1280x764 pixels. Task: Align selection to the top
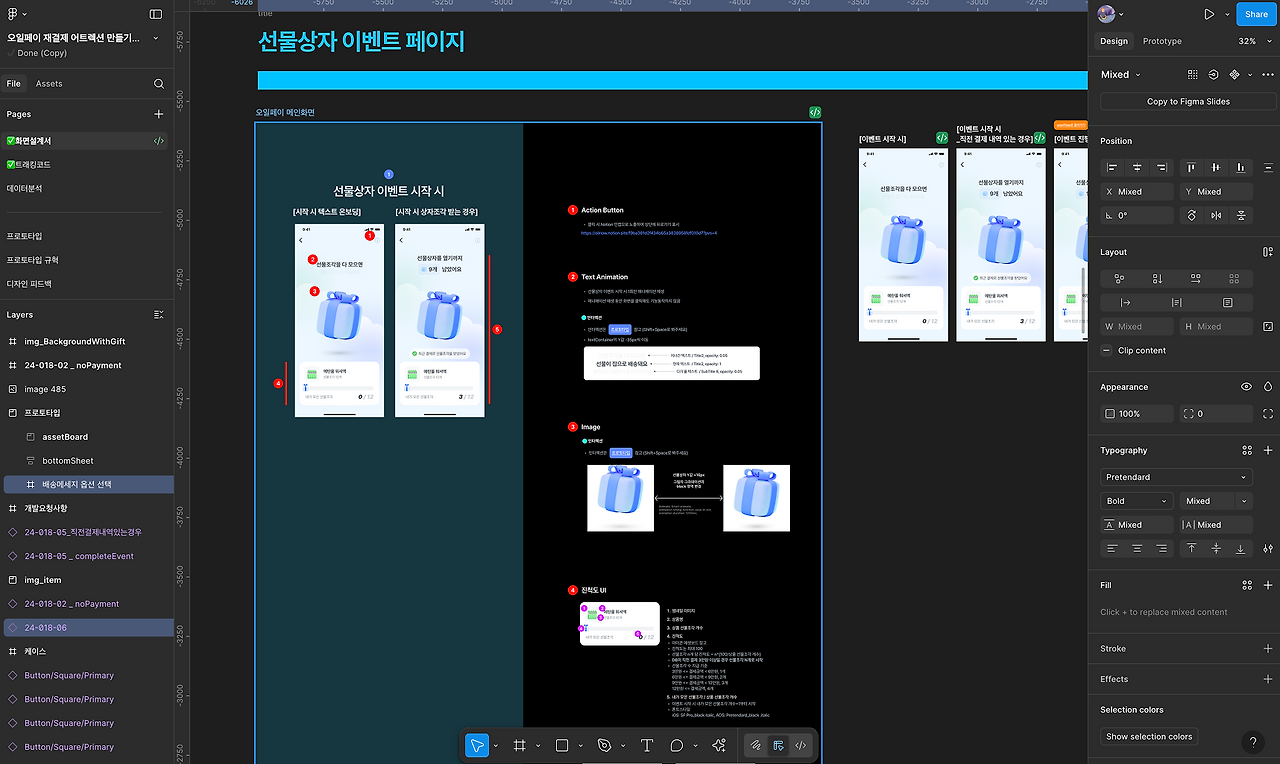point(1192,167)
